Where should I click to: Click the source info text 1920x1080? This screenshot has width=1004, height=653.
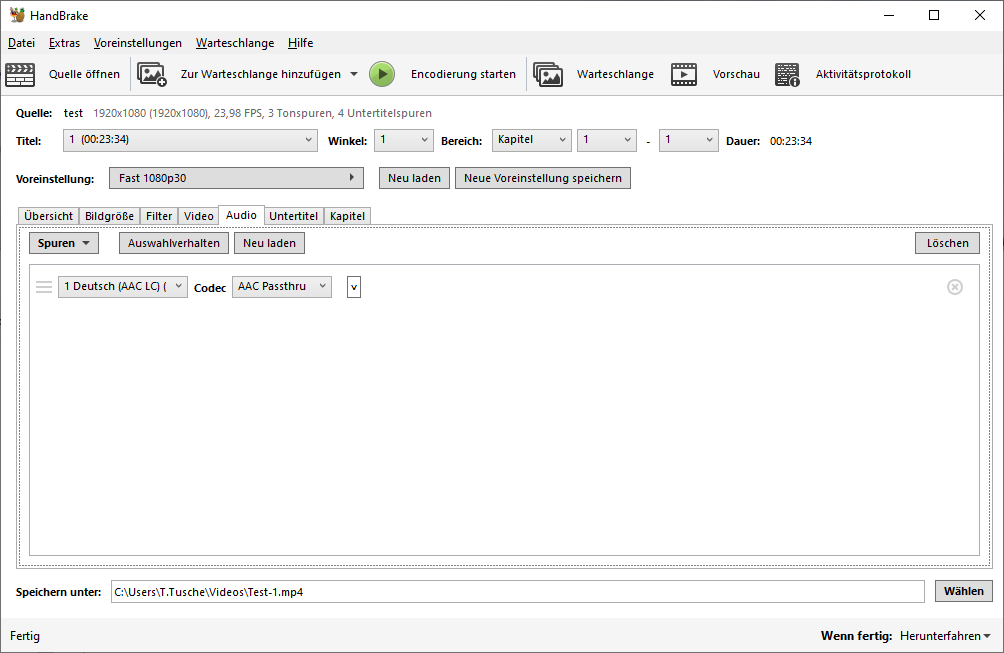click(x=263, y=113)
